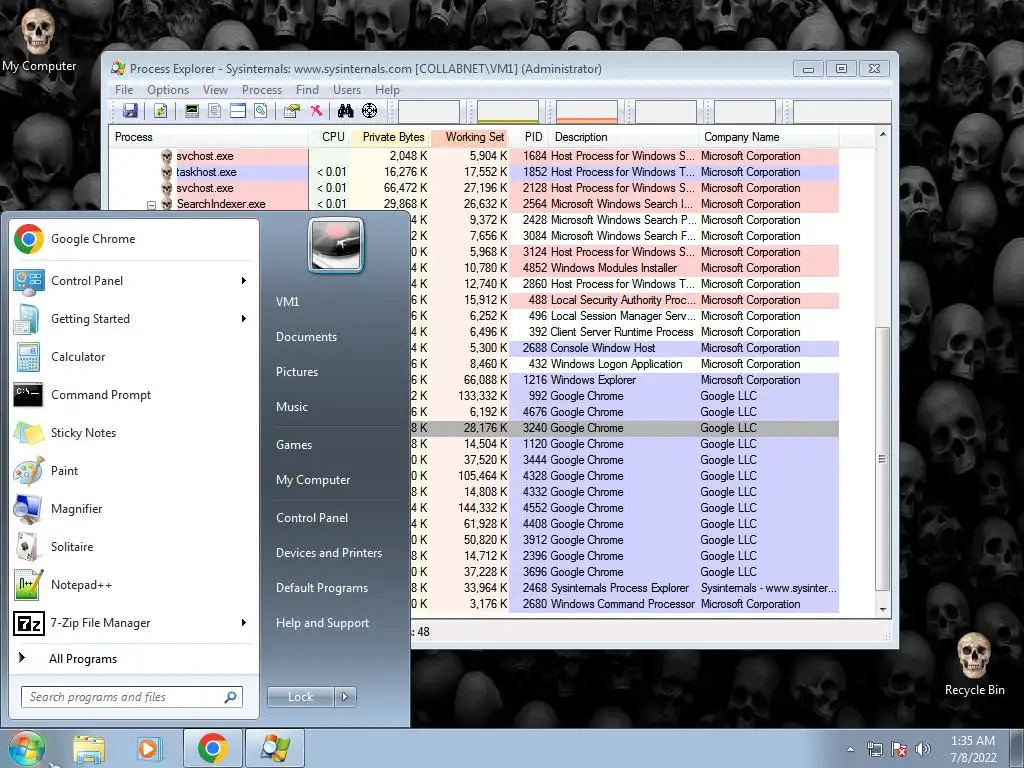Click the network icon in system tray

(x=874, y=749)
